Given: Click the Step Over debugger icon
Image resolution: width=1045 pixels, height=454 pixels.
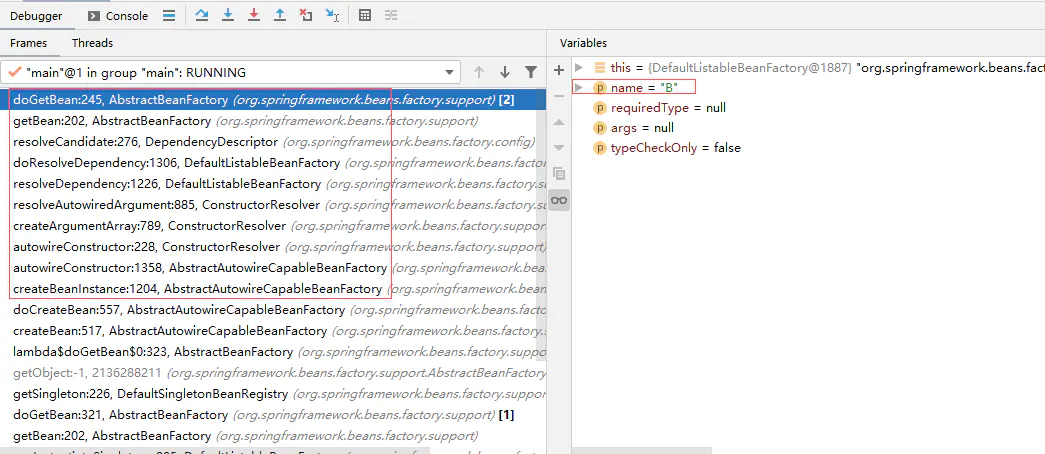Looking at the screenshot, I should tap(201, 15).
